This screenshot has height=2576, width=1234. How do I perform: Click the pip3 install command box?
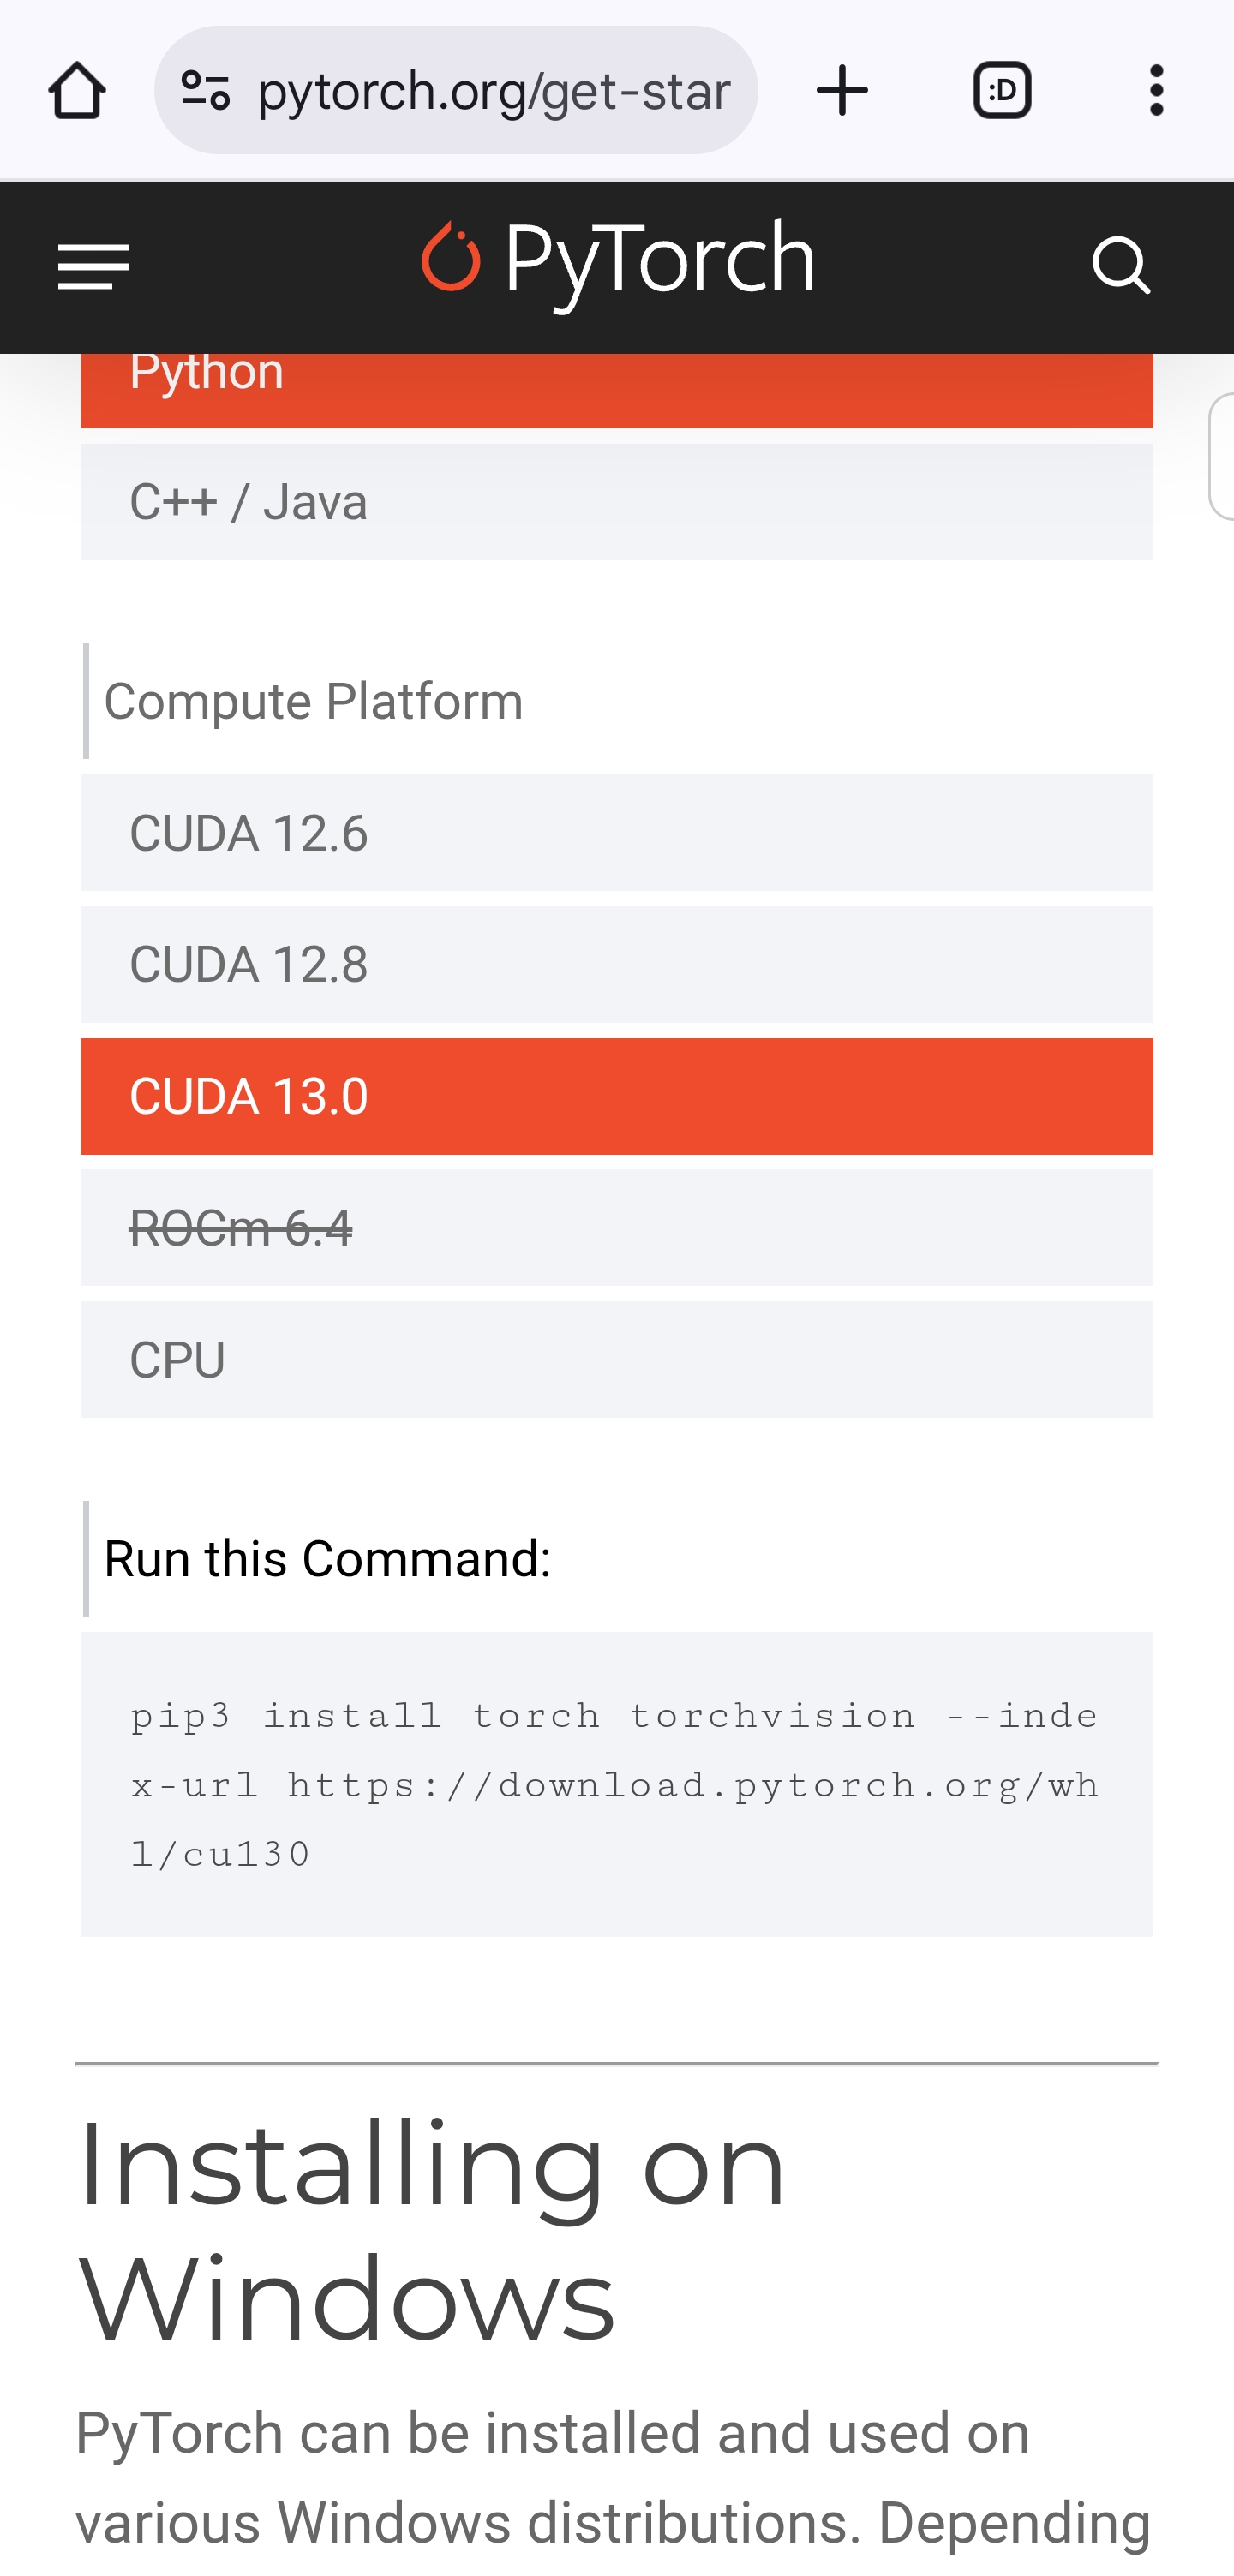pos(616,1784)
